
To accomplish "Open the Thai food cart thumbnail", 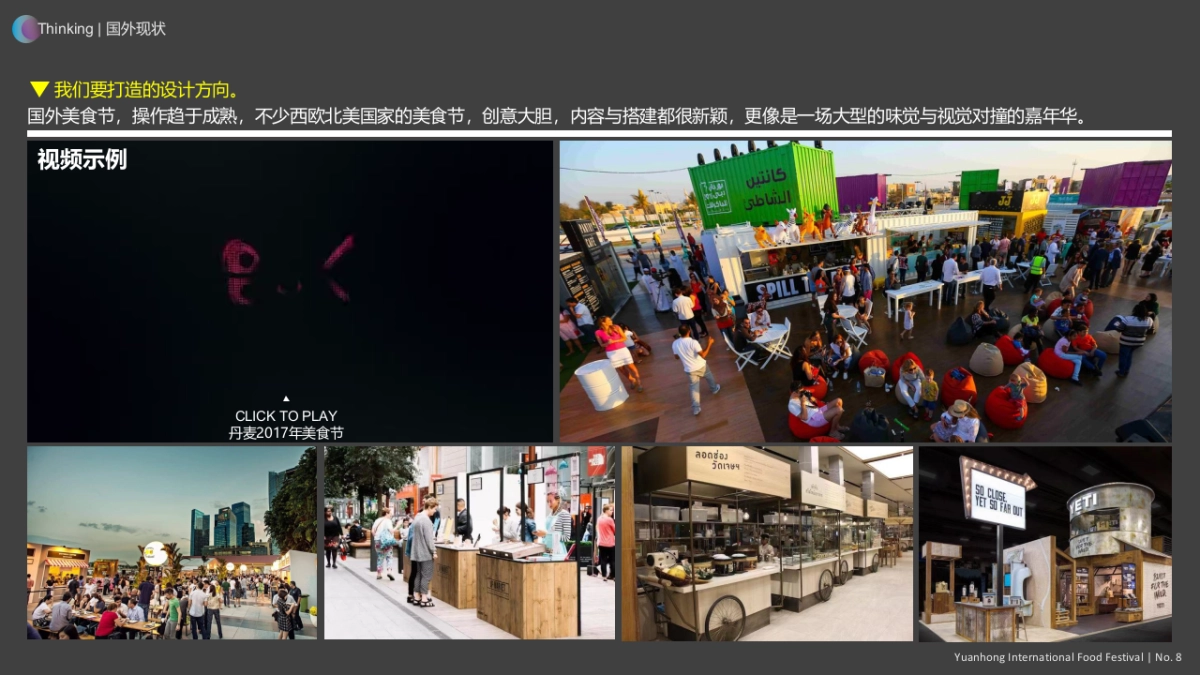I will click(767, 542).
